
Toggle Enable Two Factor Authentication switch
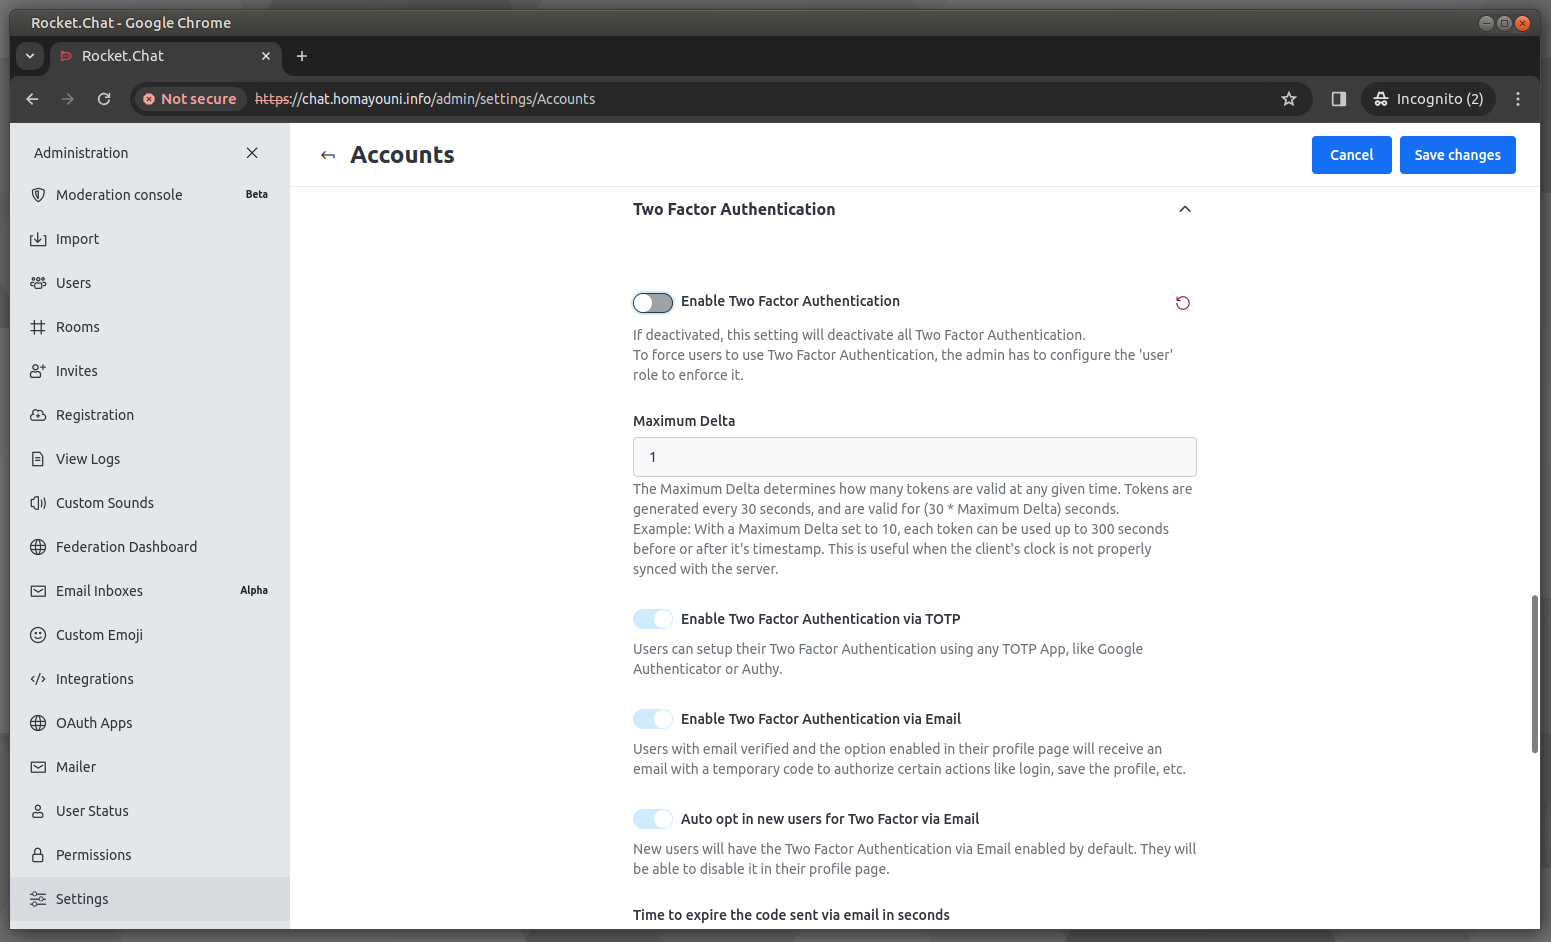pos(653,303)
